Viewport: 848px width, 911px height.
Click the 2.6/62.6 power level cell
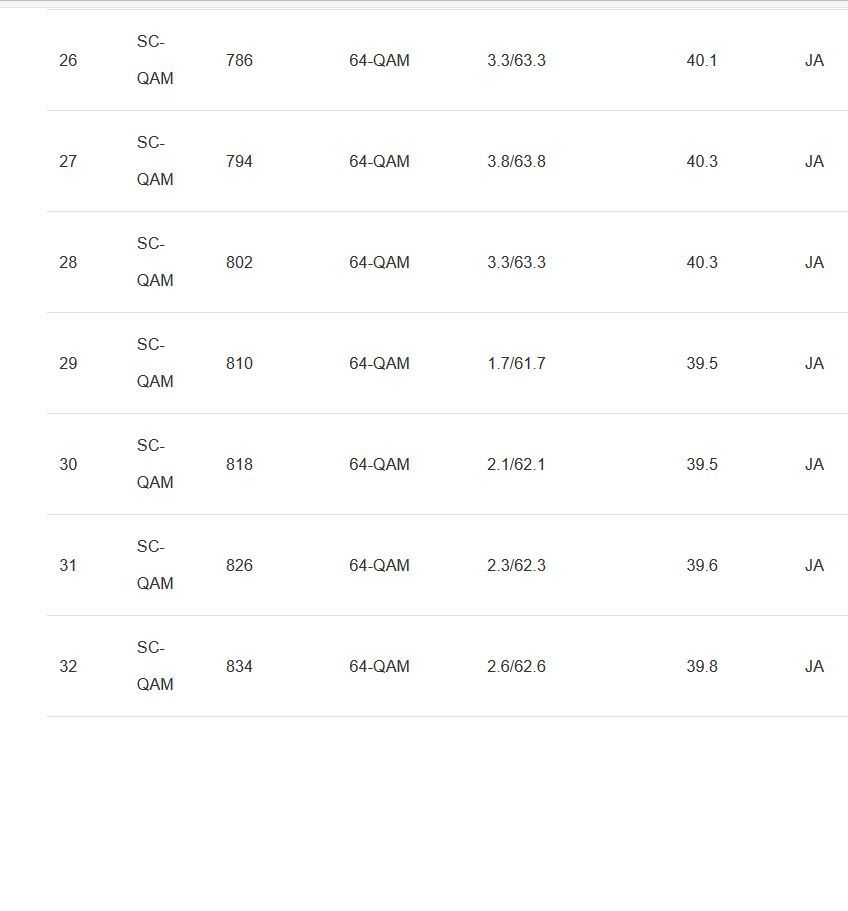516,667
